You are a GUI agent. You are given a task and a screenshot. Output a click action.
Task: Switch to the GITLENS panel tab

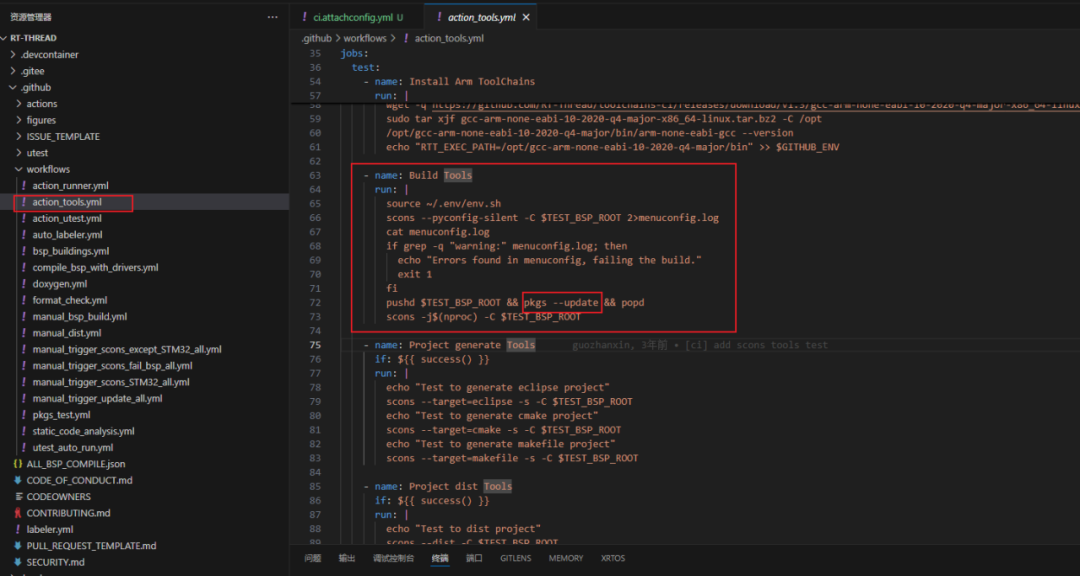(x=516, y=558)
